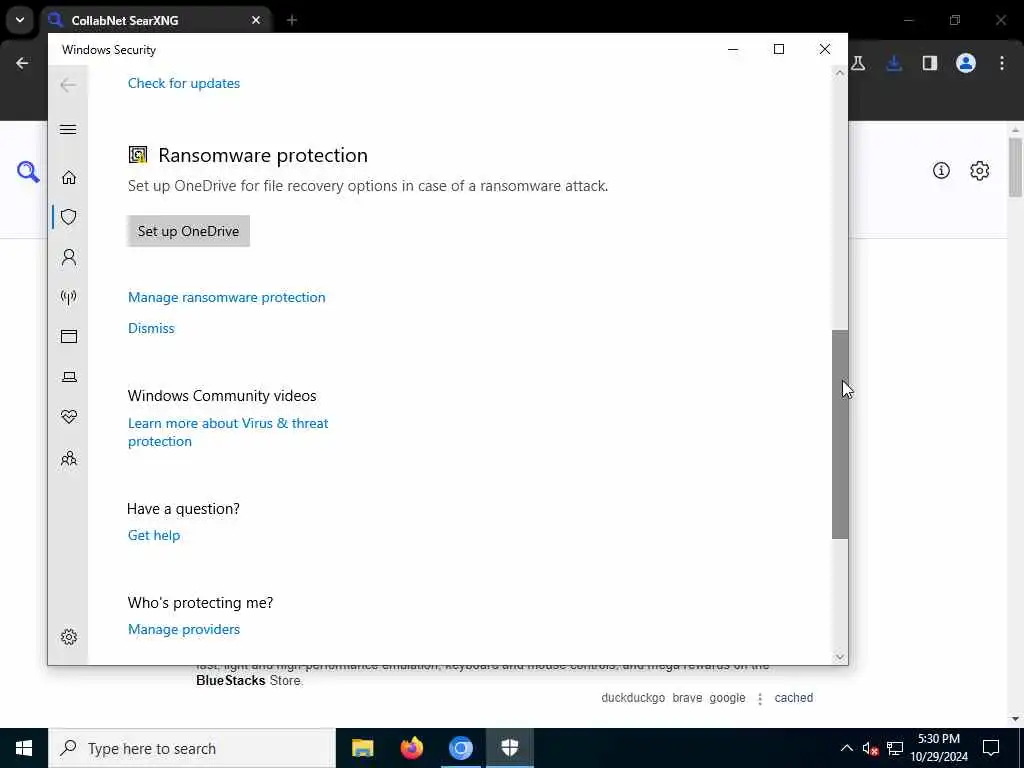This screenshot has width=1024, height=768.
Task: Open File Explorer from taskbar
Action: (362, 748)
